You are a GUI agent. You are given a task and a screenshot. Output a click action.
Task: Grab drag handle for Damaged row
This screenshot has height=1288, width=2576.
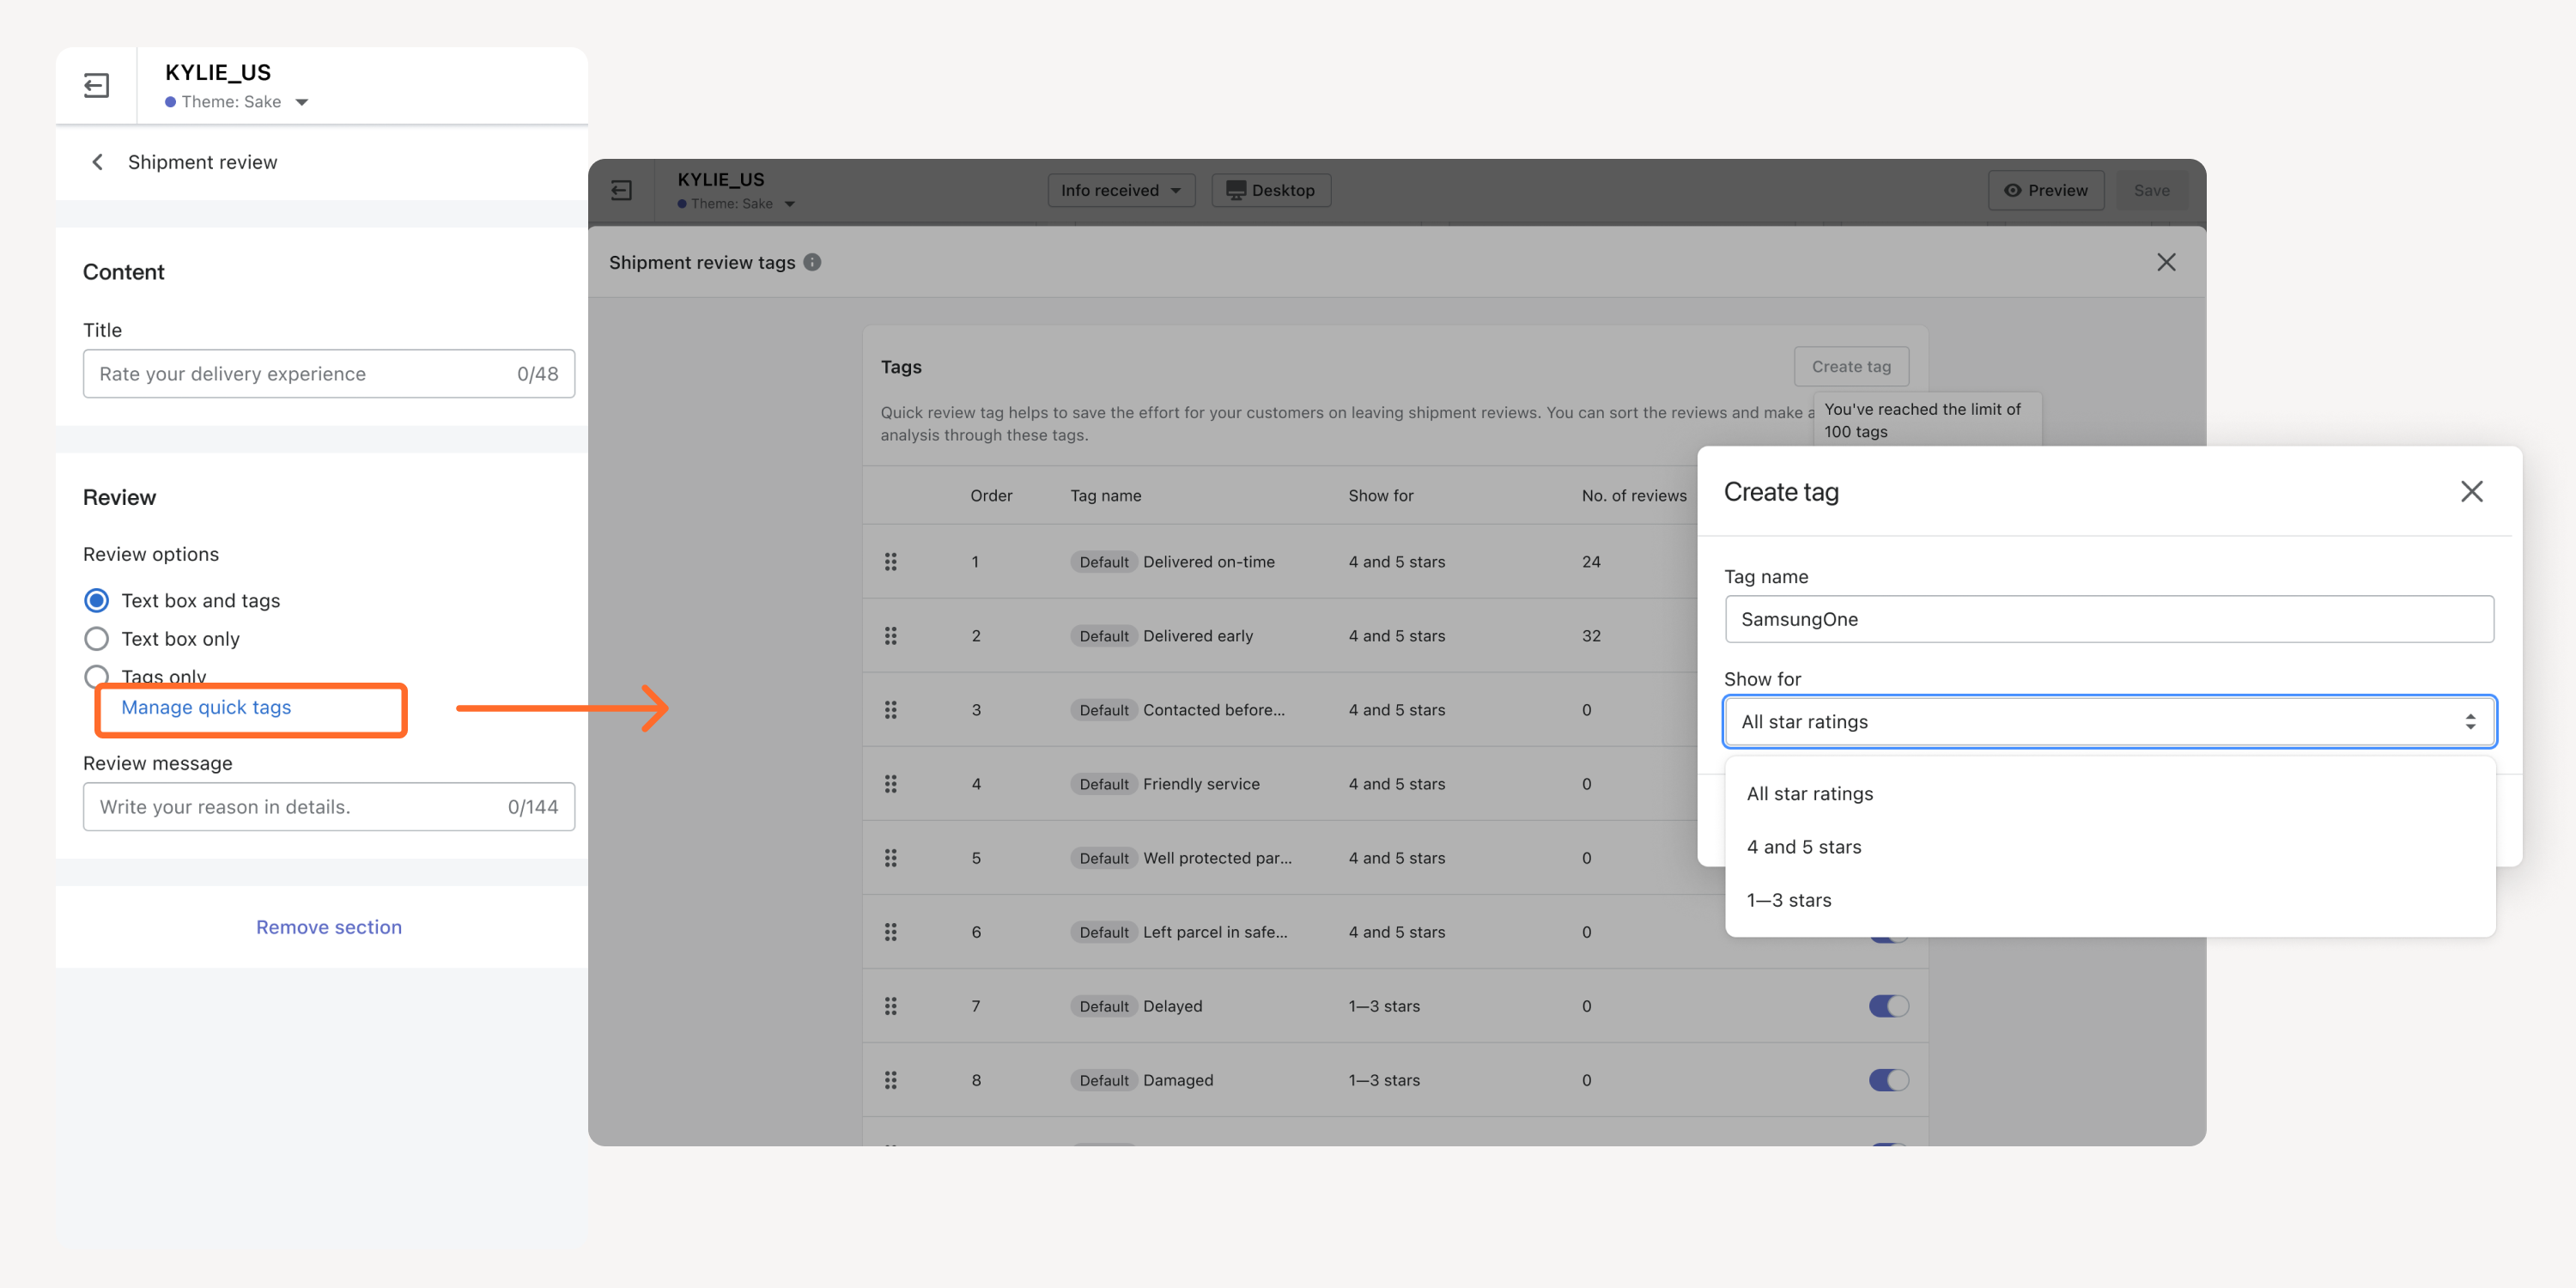(890, 1080)
